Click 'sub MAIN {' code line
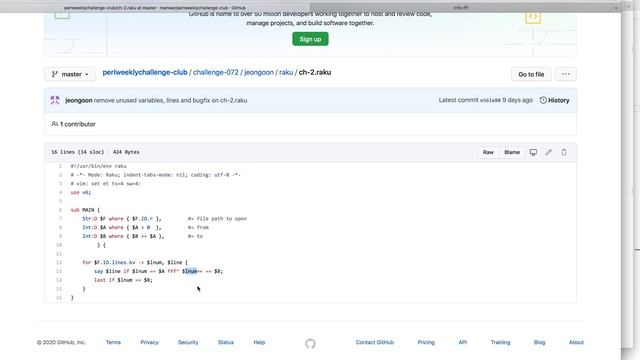This screenshot has height=360, width=640. 85,210
